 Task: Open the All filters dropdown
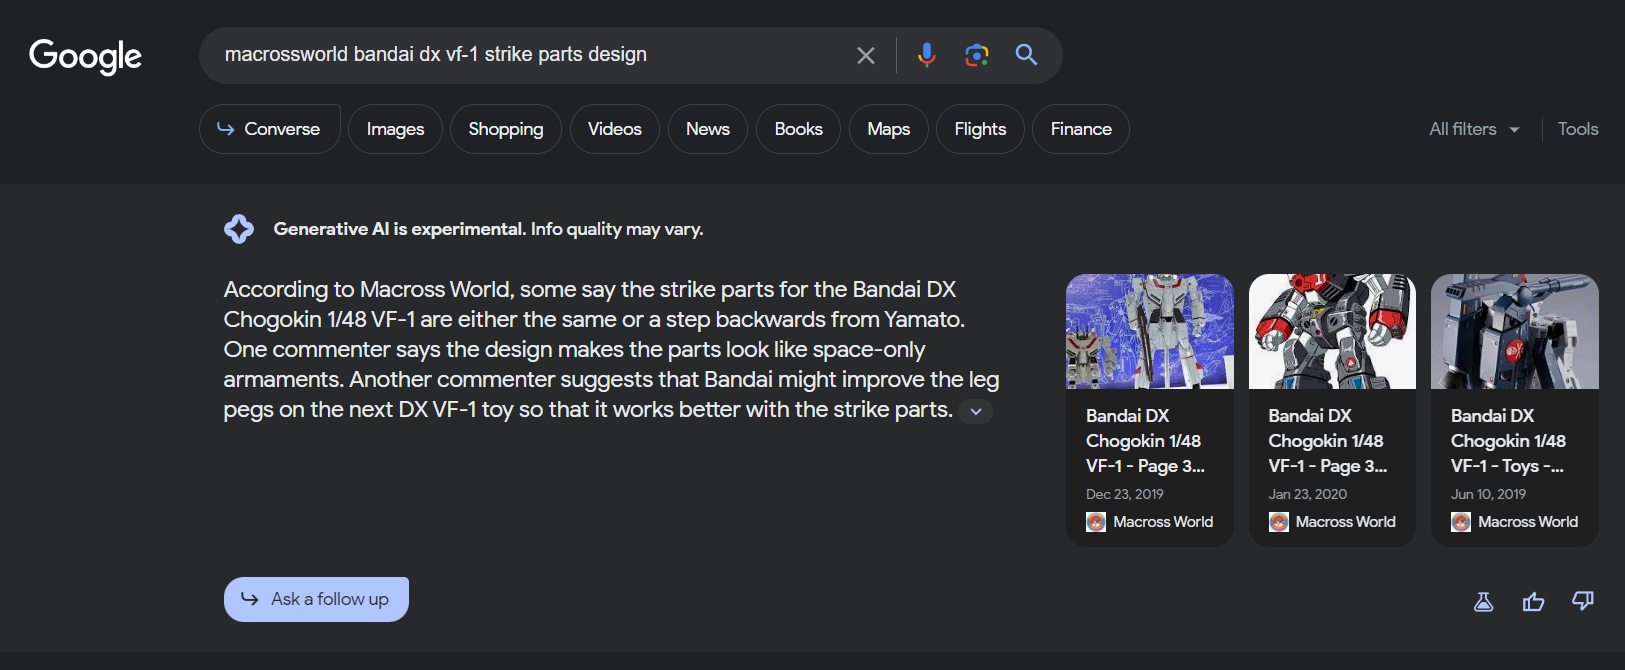pos(1474,129)
